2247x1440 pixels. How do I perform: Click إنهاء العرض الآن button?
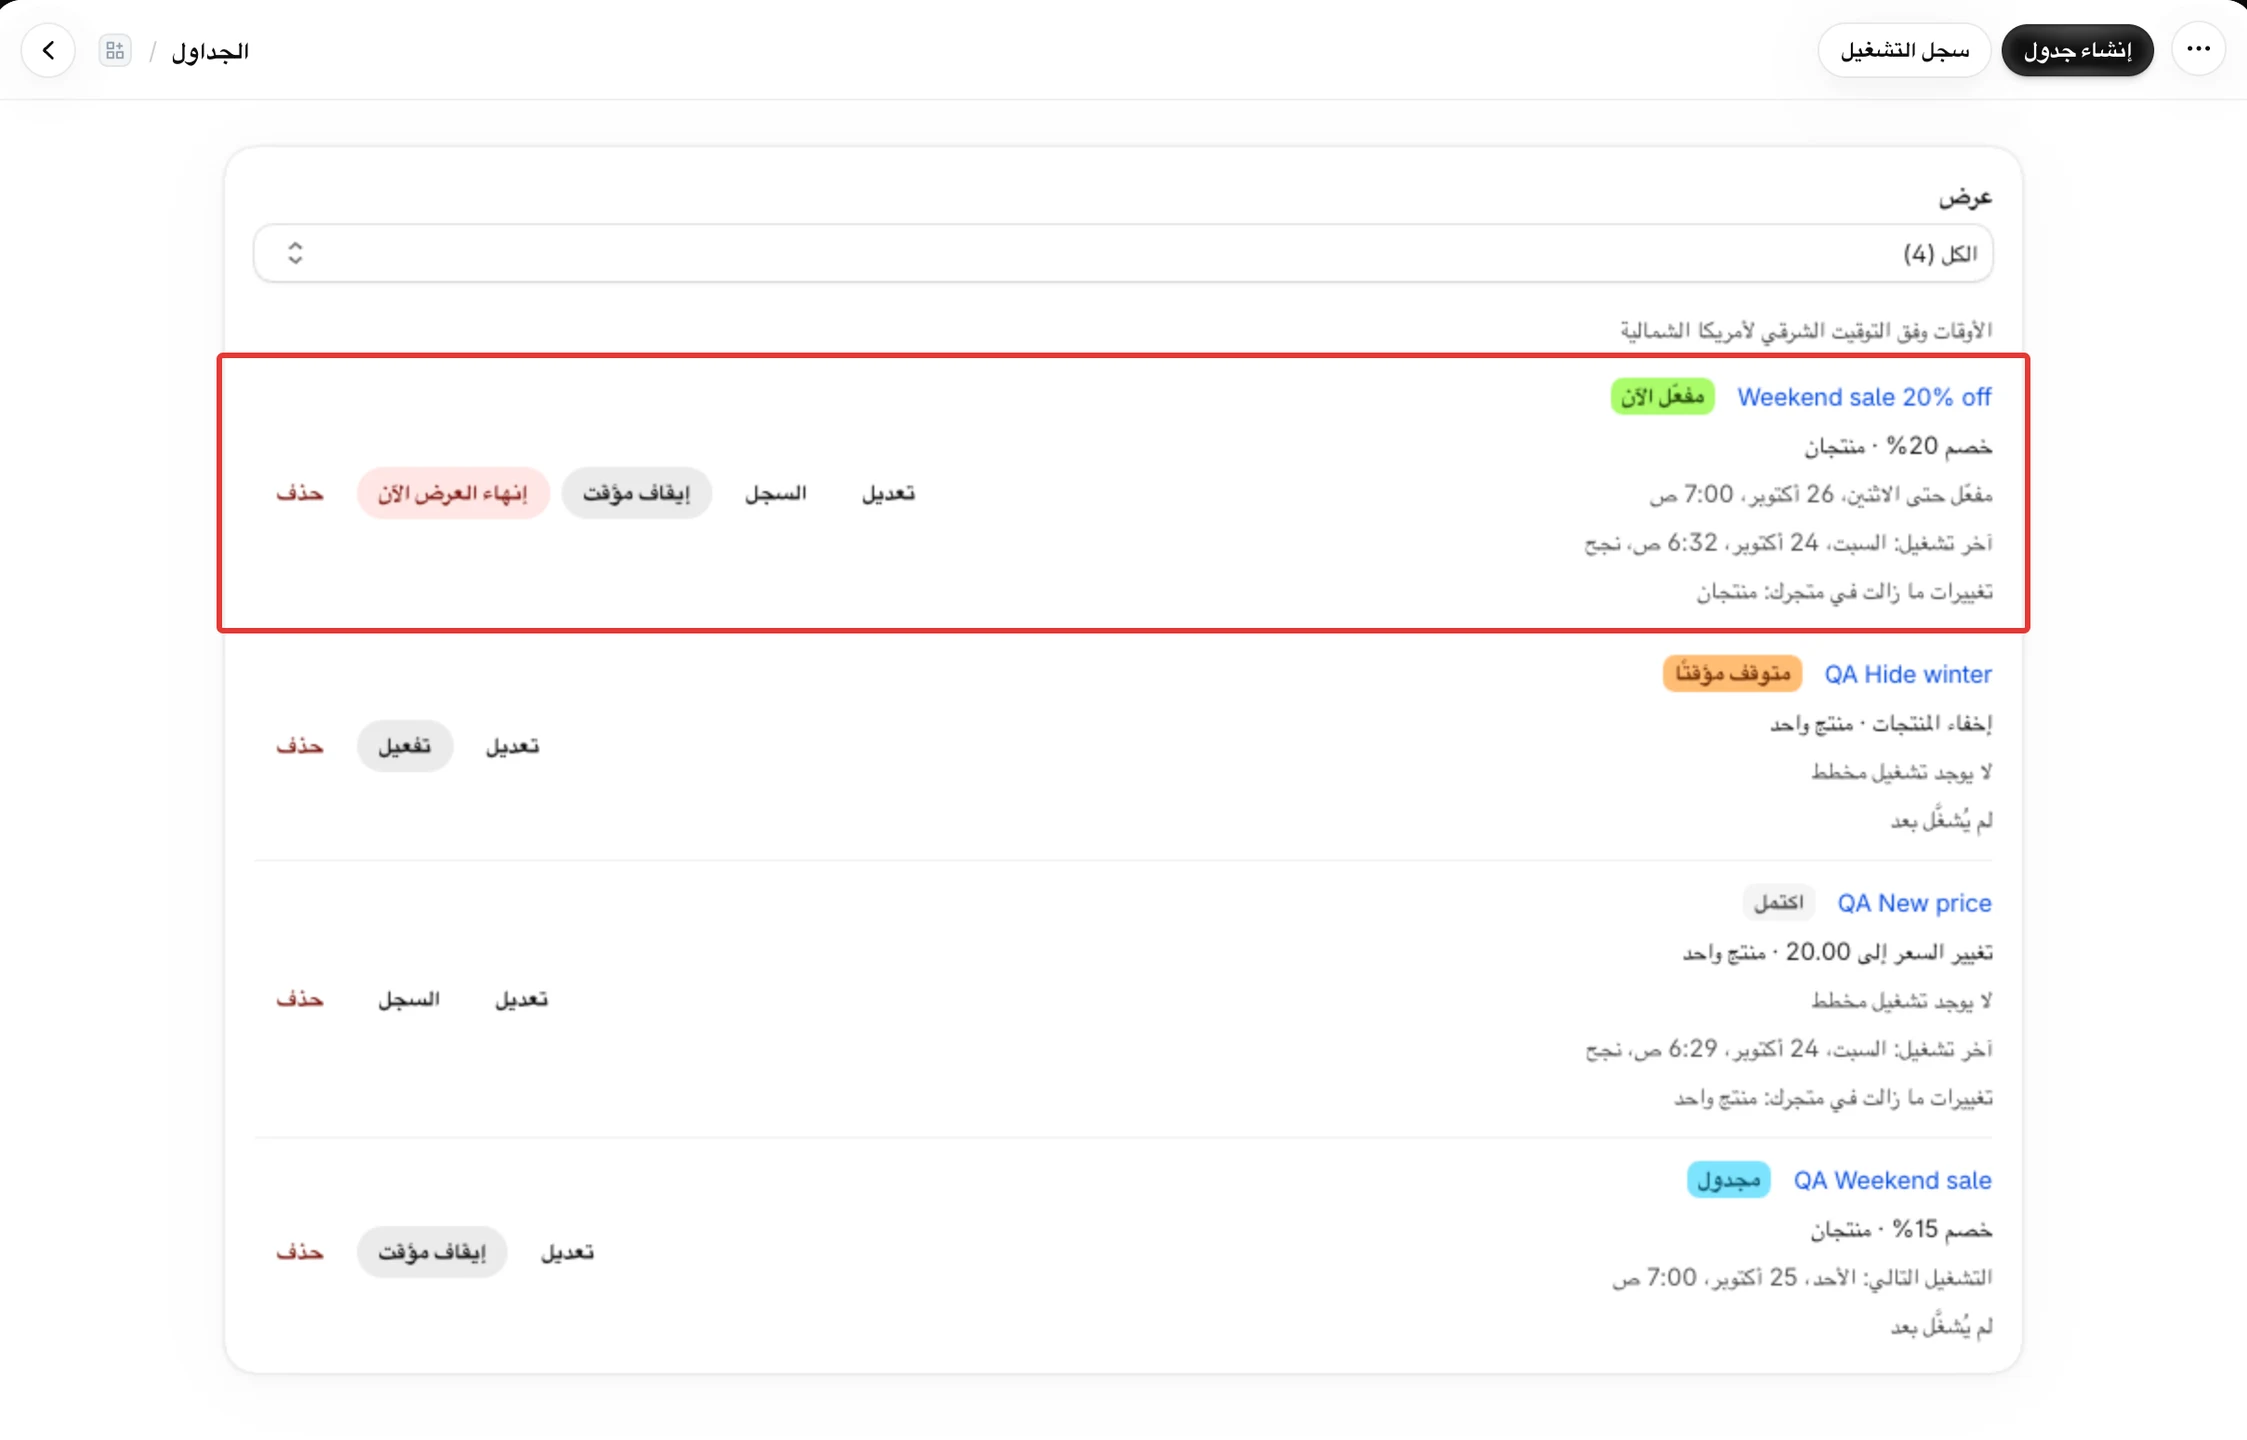coord(453,493)
